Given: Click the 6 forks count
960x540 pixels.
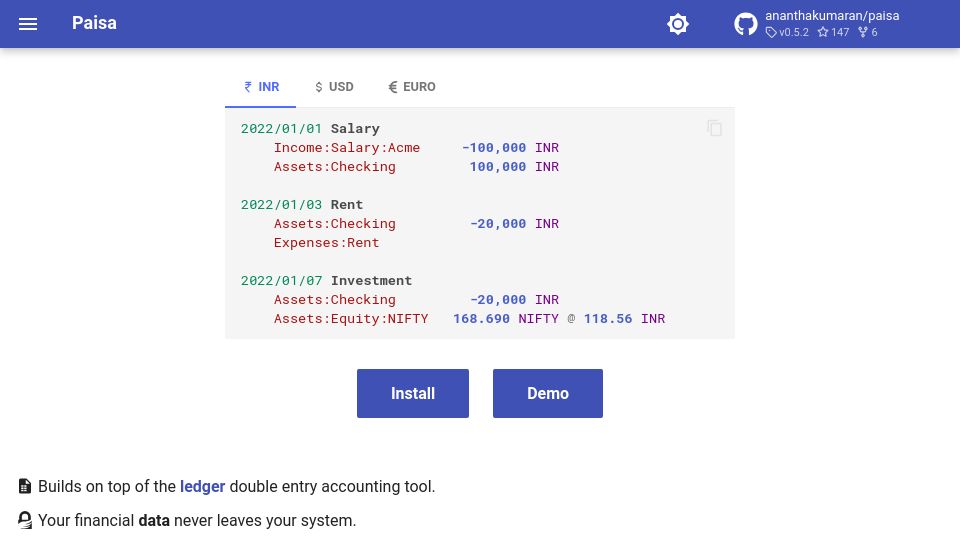Looking at the screenshot, I should pyautogui.click(x=868, y=32).
